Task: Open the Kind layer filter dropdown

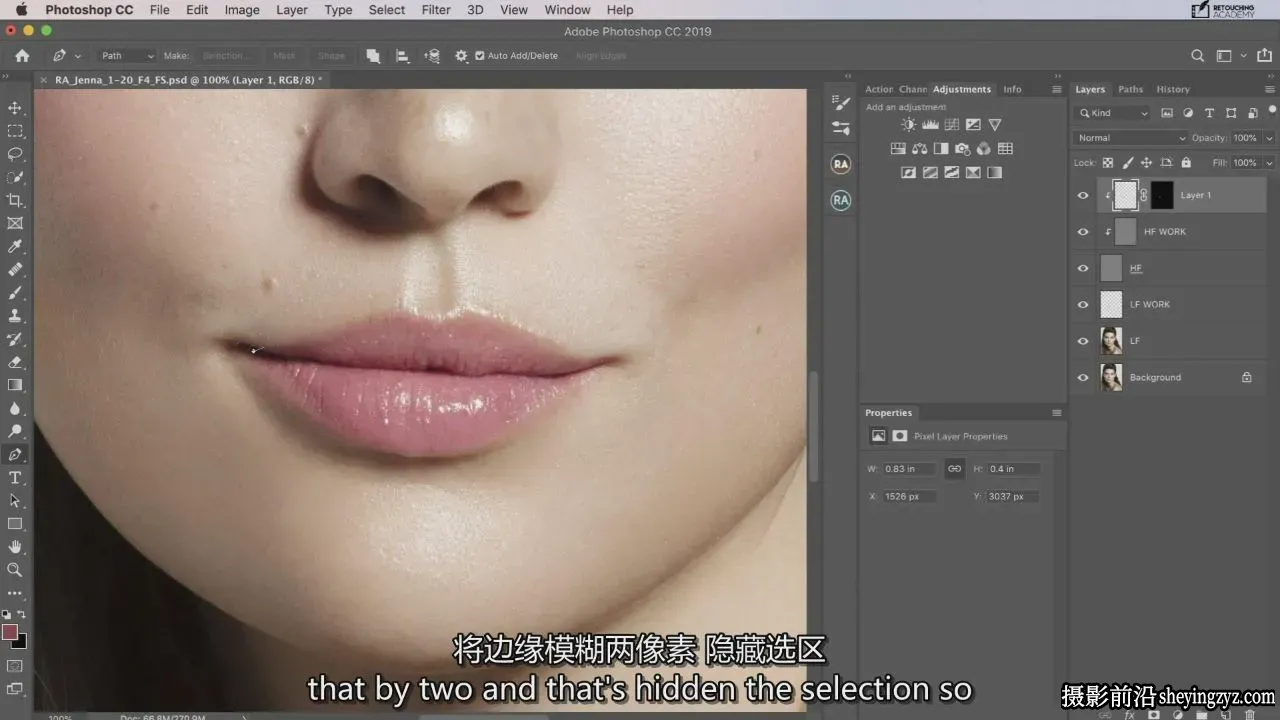Action: (x=1113, y=113)
